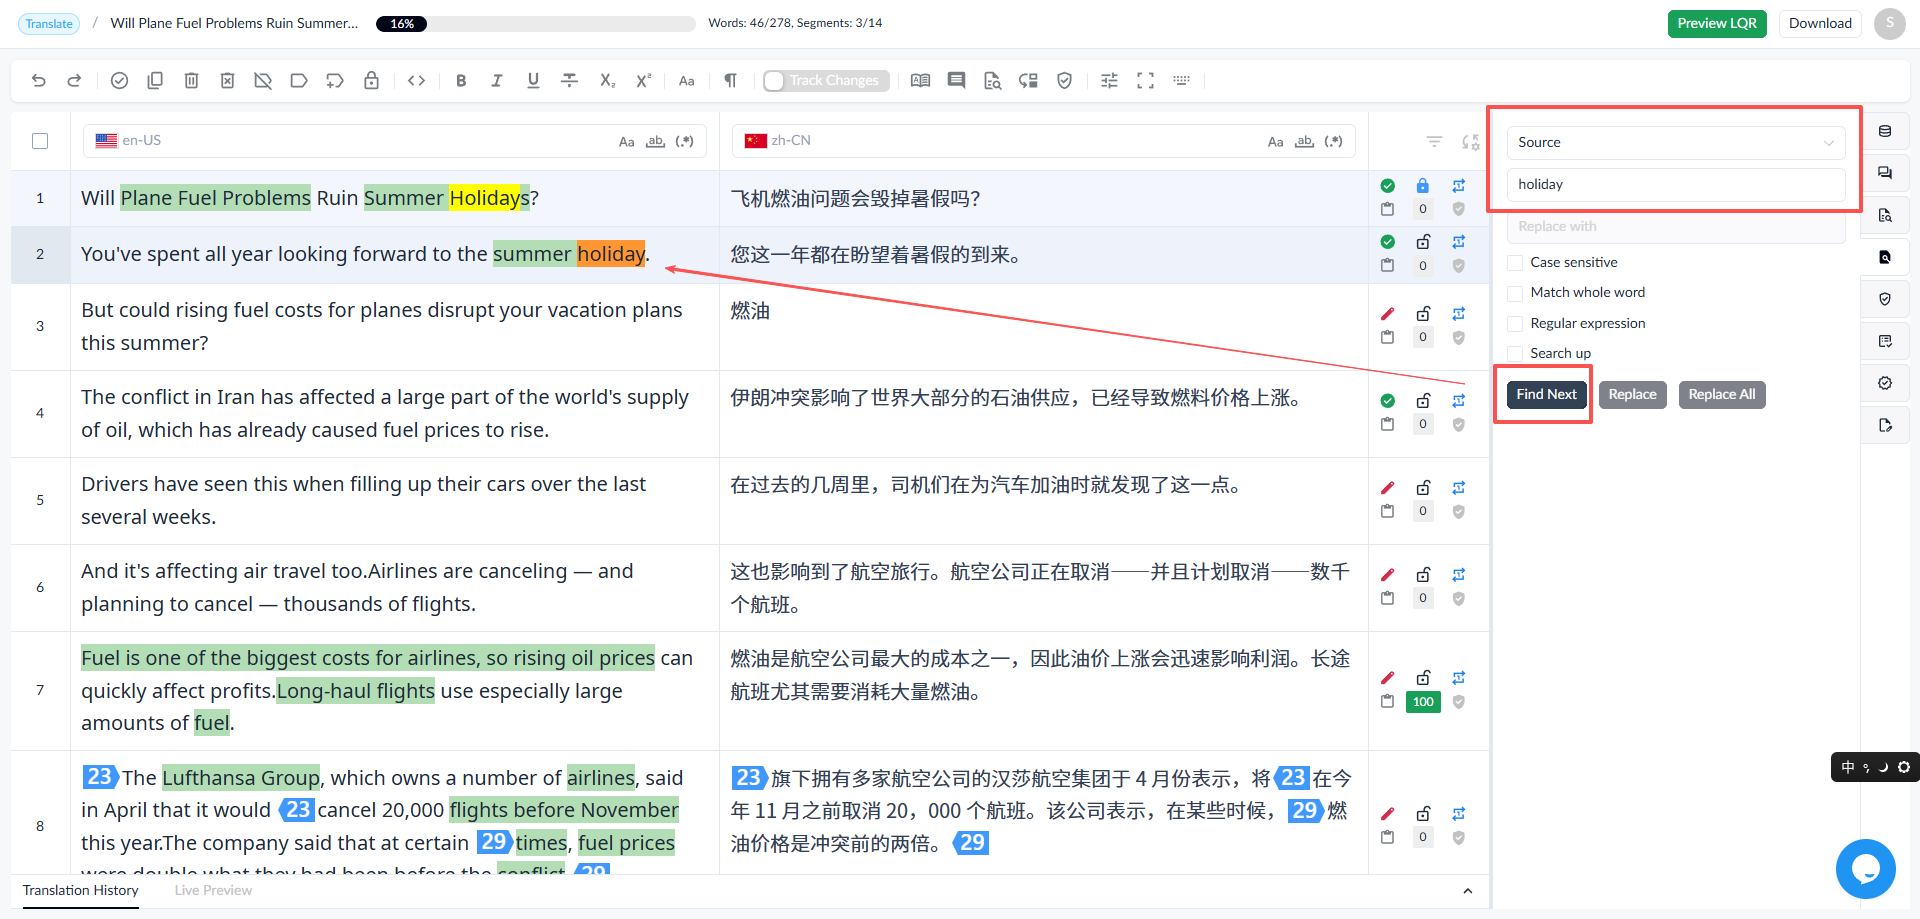
Task: Click the trash delete icon in toolbar
Action: [x=191, y=81]
